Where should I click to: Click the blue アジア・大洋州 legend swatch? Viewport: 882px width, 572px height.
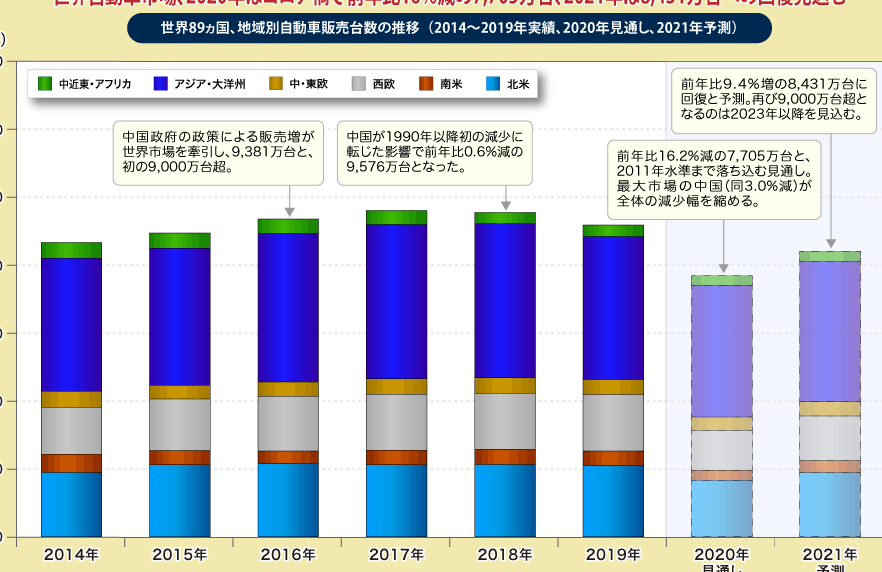160,84
